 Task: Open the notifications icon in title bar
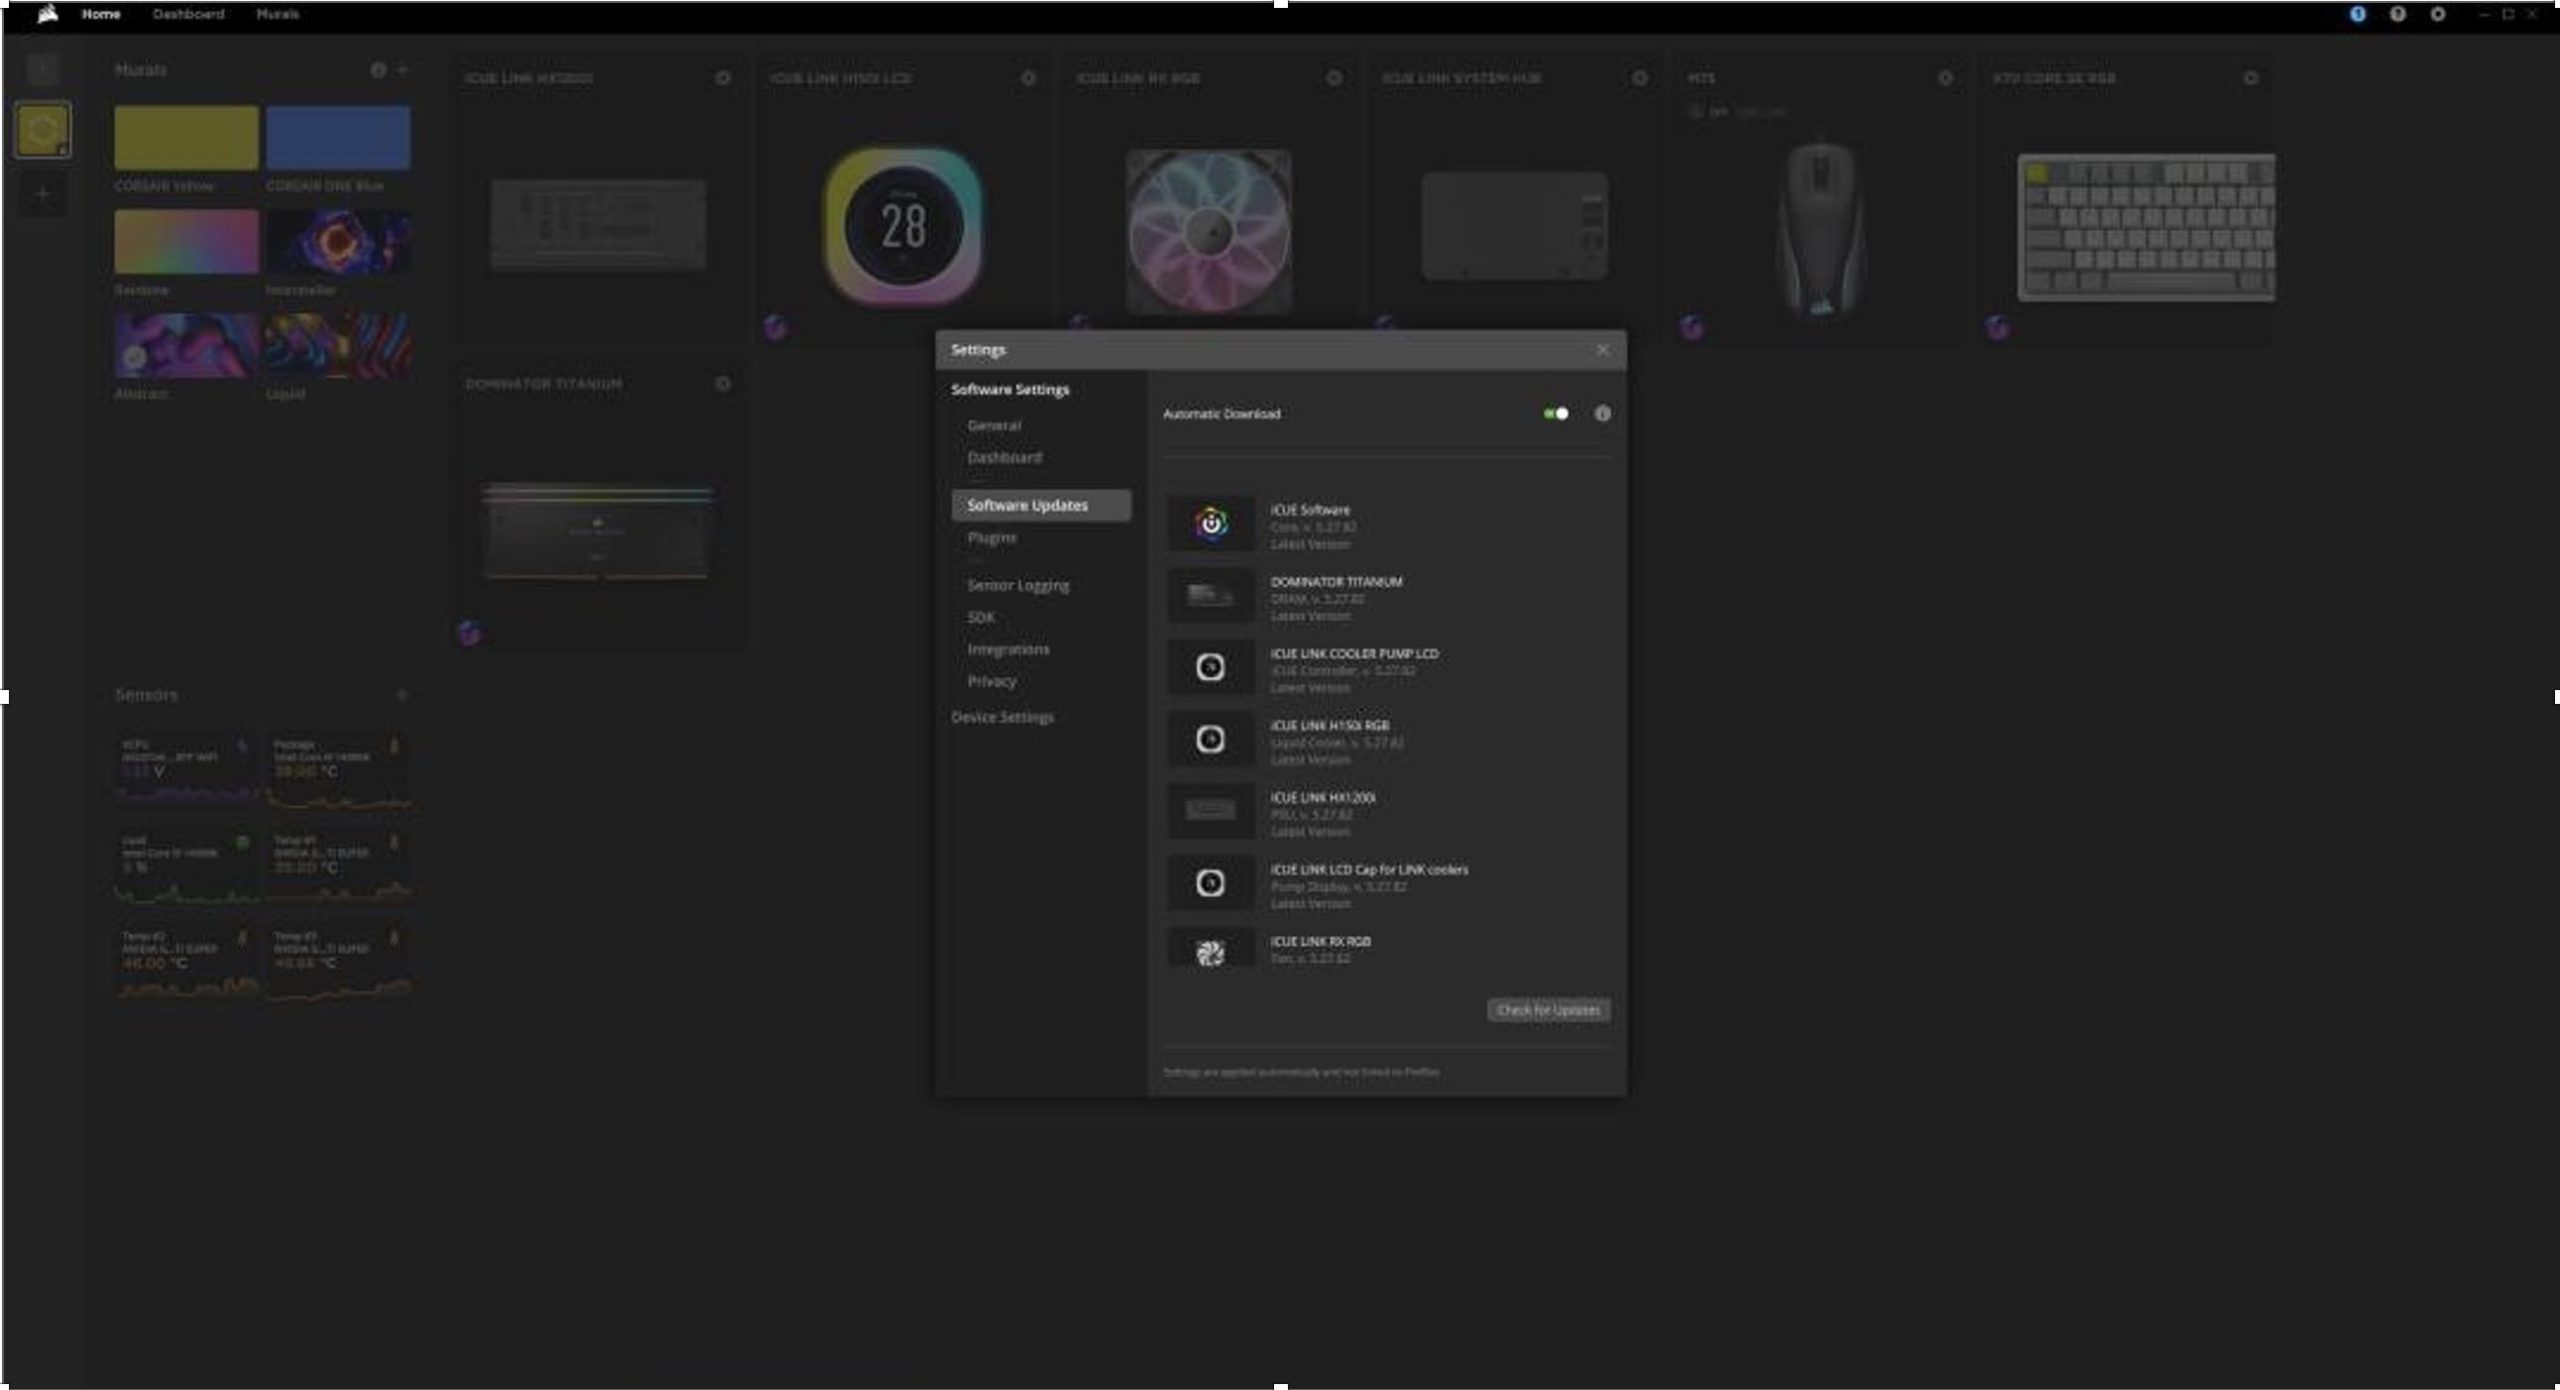[2357, 14]
